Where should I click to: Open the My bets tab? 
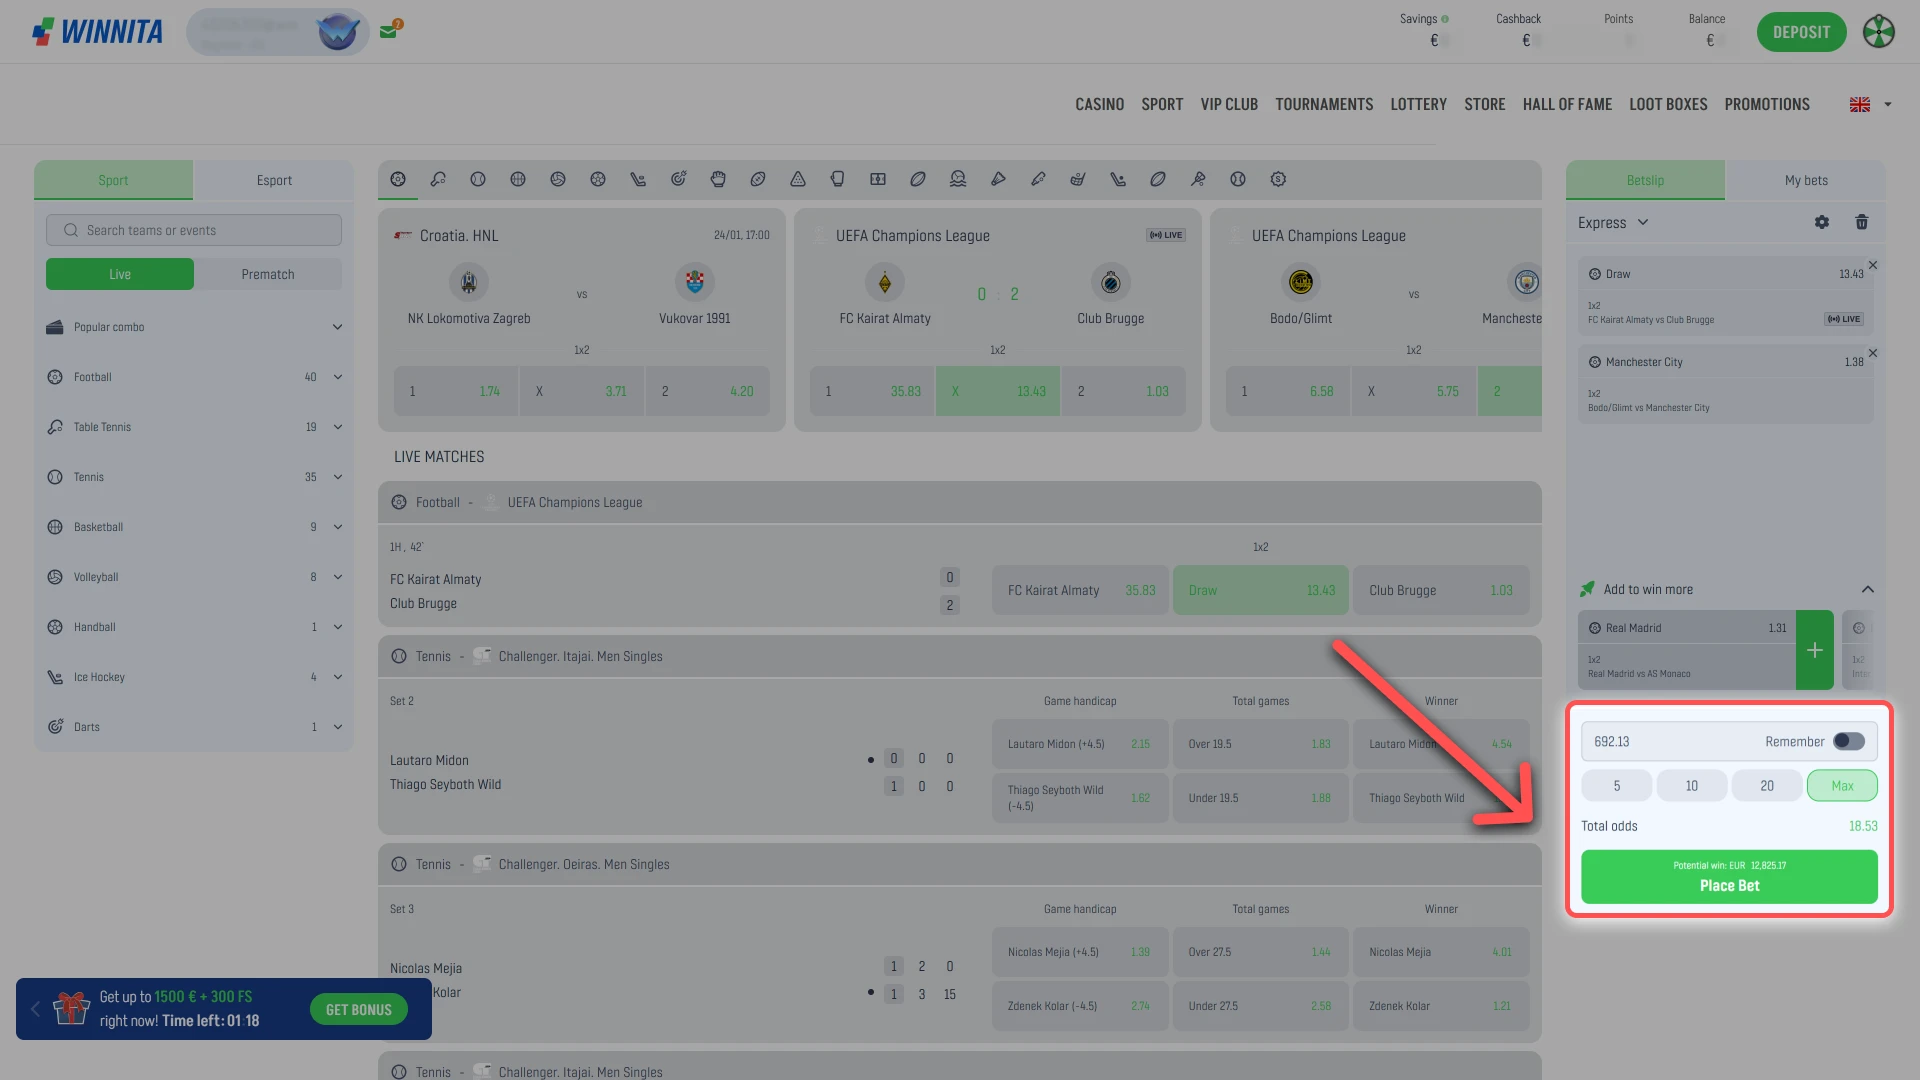1805,180
